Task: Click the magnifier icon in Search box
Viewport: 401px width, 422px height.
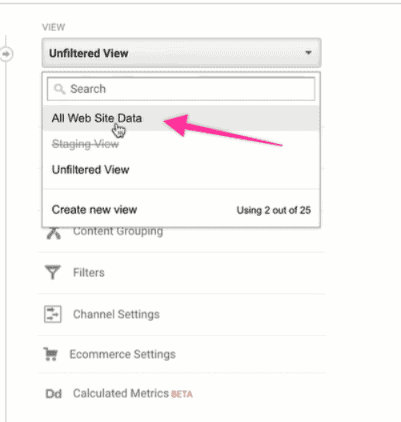Action: (60, 89)
